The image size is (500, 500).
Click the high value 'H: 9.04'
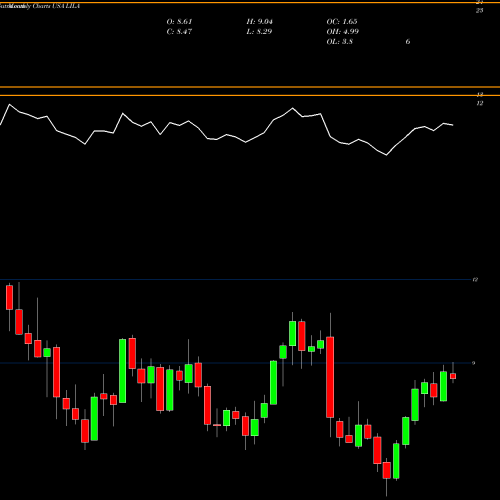click(x=259, y=22)
